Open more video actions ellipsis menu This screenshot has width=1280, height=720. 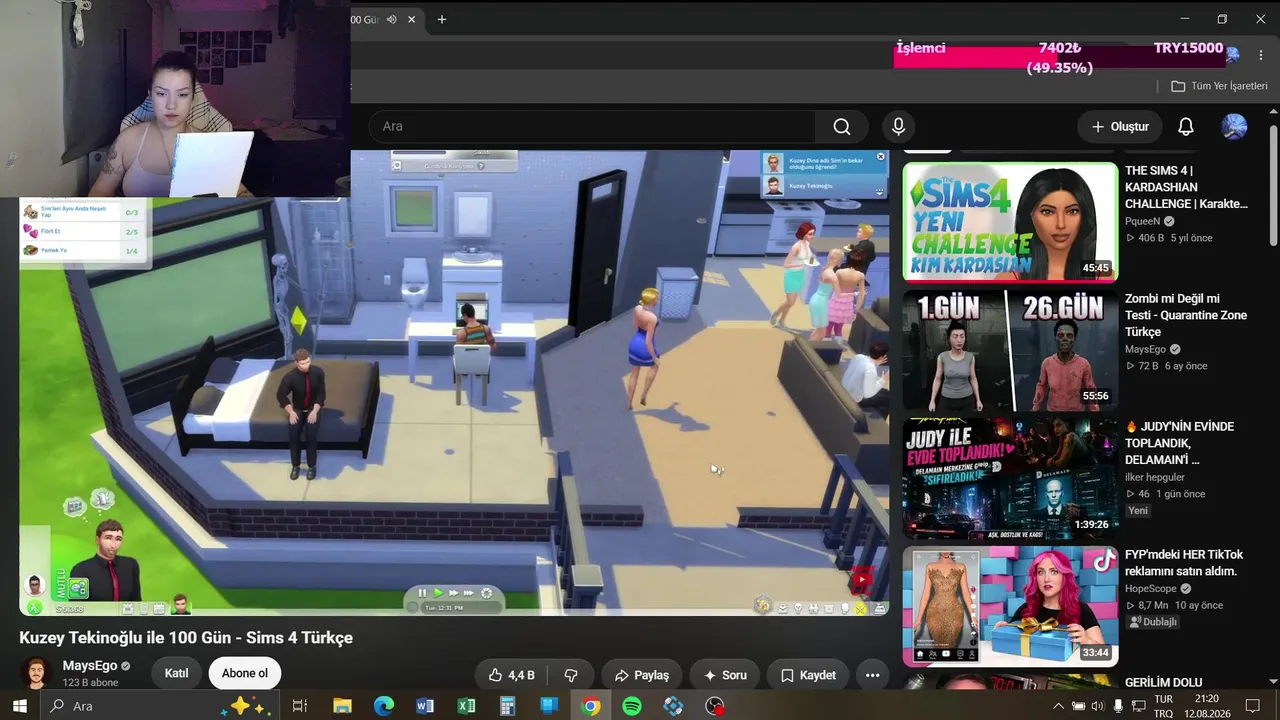coord(872,675)
